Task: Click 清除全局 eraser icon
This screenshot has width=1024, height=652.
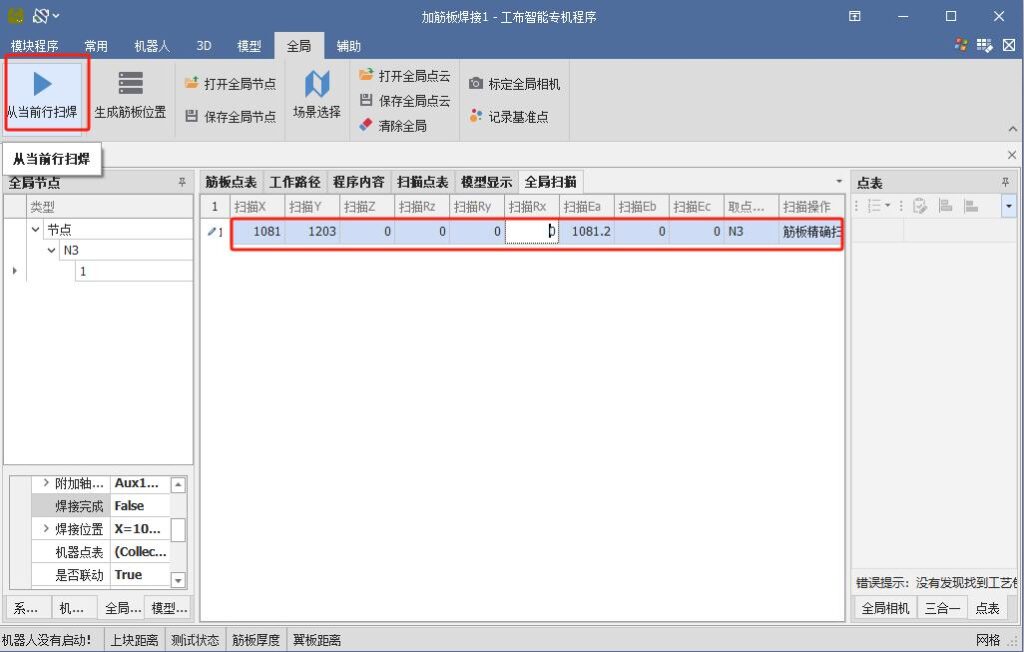Action: point(366,126)
